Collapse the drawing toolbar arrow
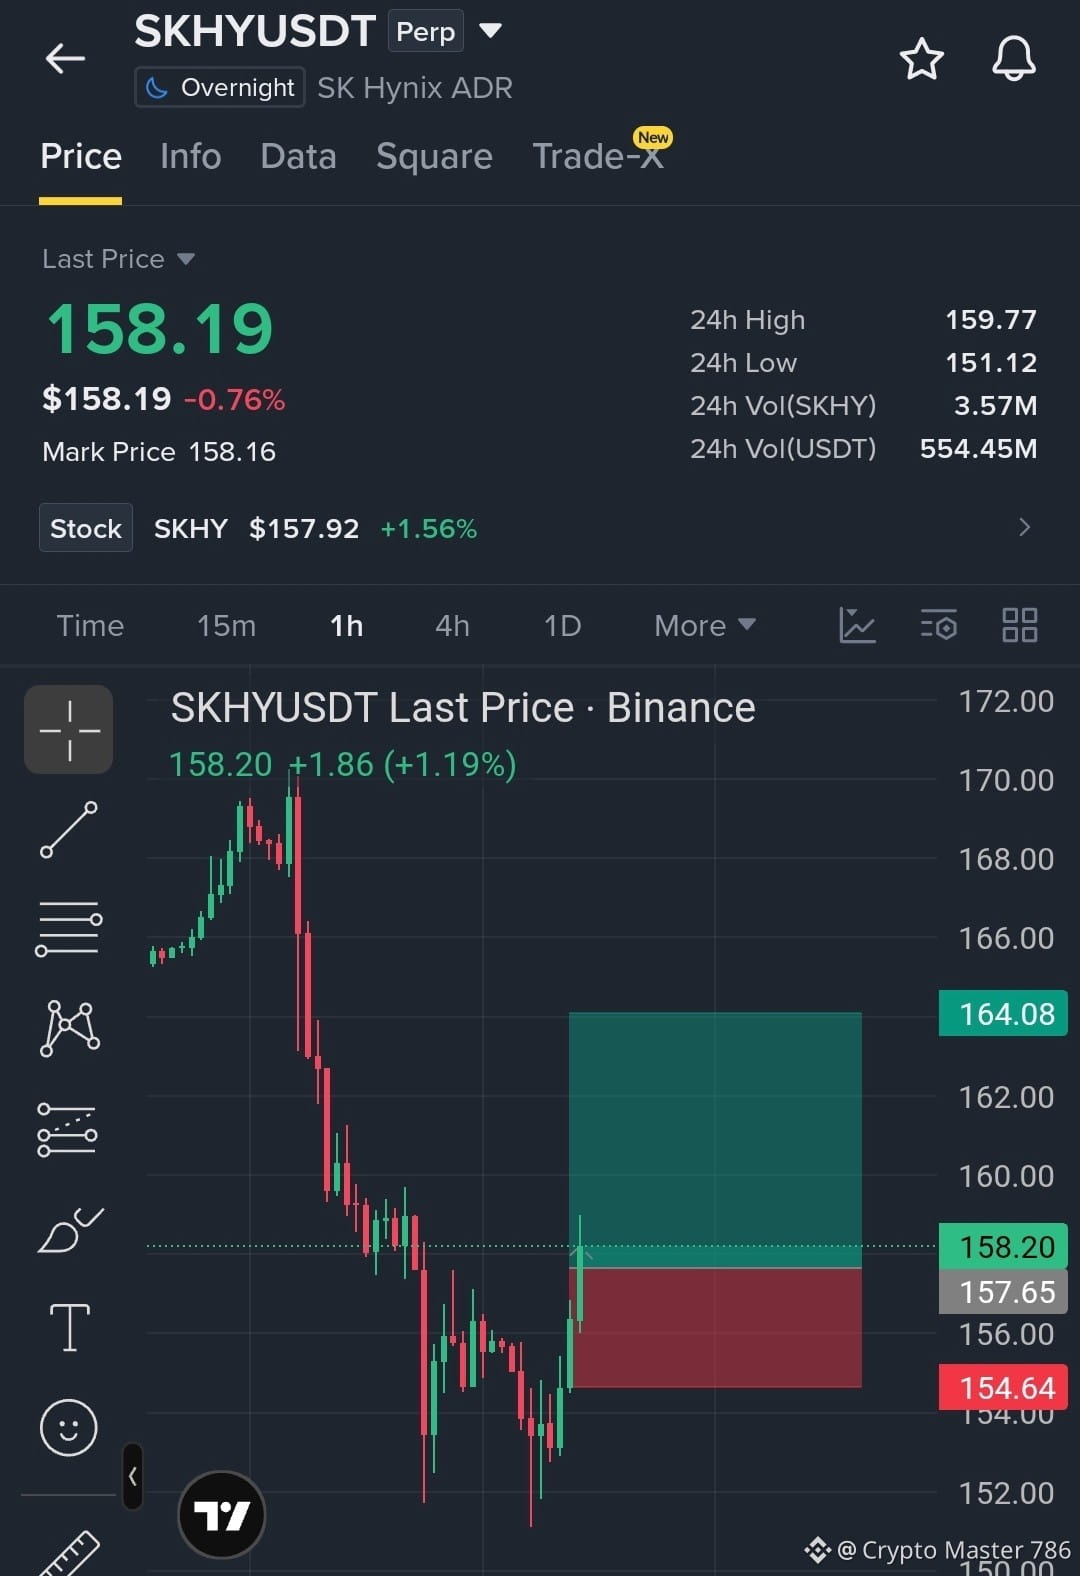Screen dimensions: 1080x1576 (x=132, y=1476)
